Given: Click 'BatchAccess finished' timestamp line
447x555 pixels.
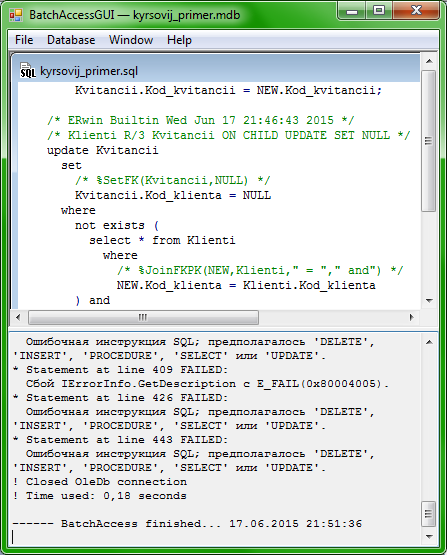Looking at the screenshot, I should [187, 524].
